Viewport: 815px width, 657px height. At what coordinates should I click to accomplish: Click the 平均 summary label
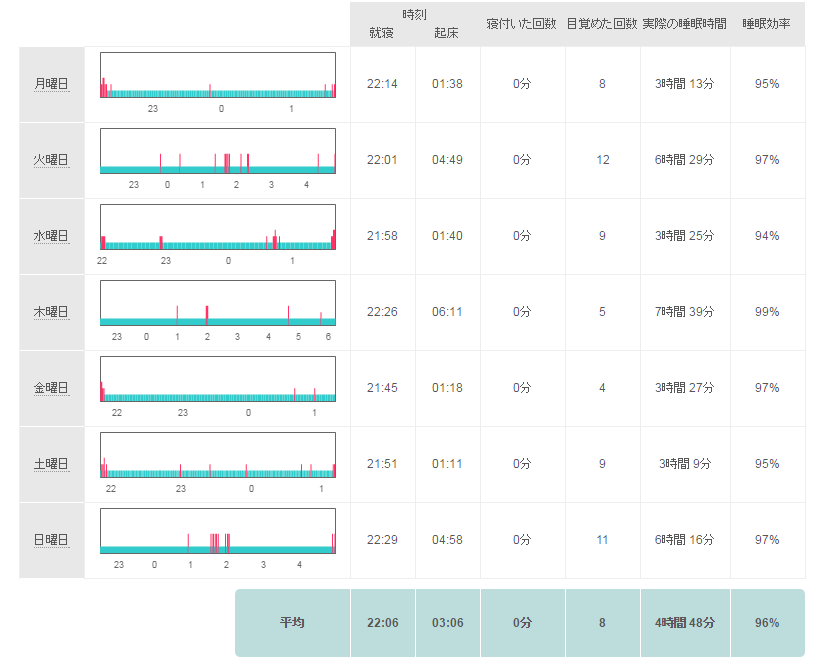pos(292,622)
